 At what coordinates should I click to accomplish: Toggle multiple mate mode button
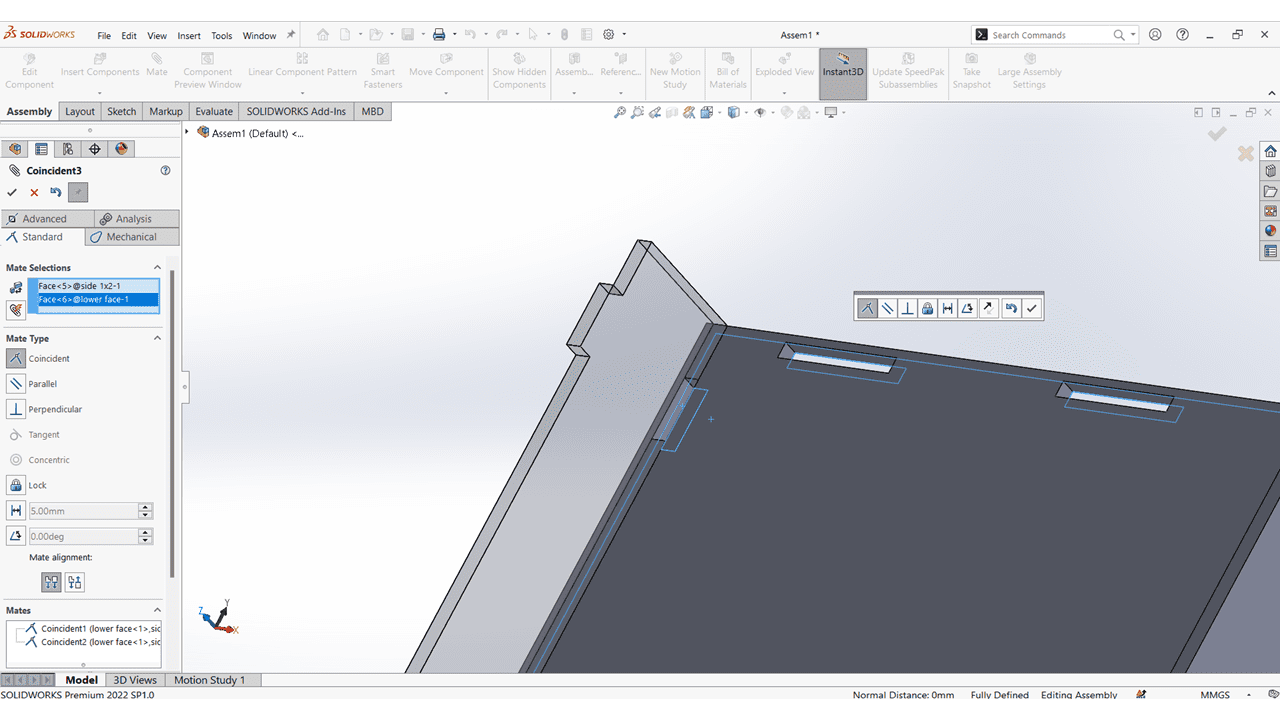click(x=16, y=311)
